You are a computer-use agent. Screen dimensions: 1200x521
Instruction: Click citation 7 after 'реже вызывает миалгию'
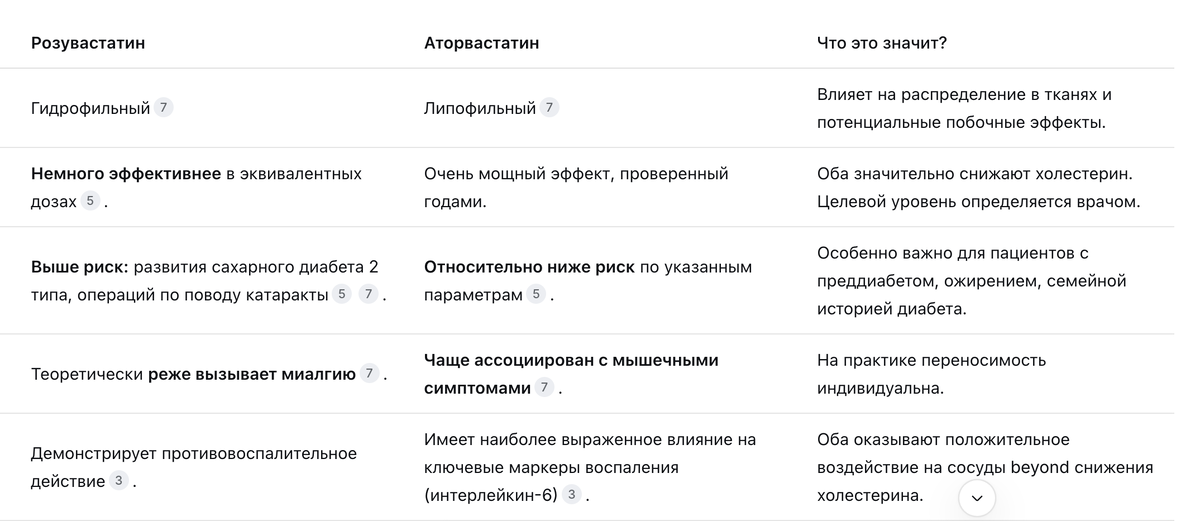(x=370, y=374)
